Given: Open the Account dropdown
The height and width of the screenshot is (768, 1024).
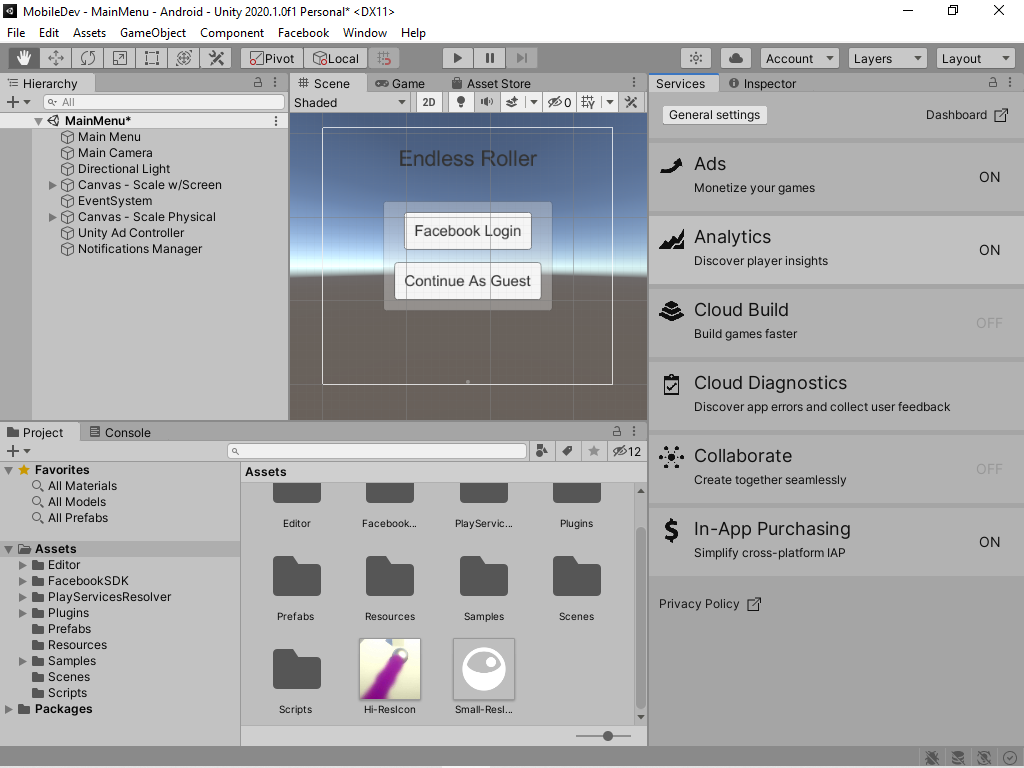Looking at the screenshot, I should pos(800,58).
